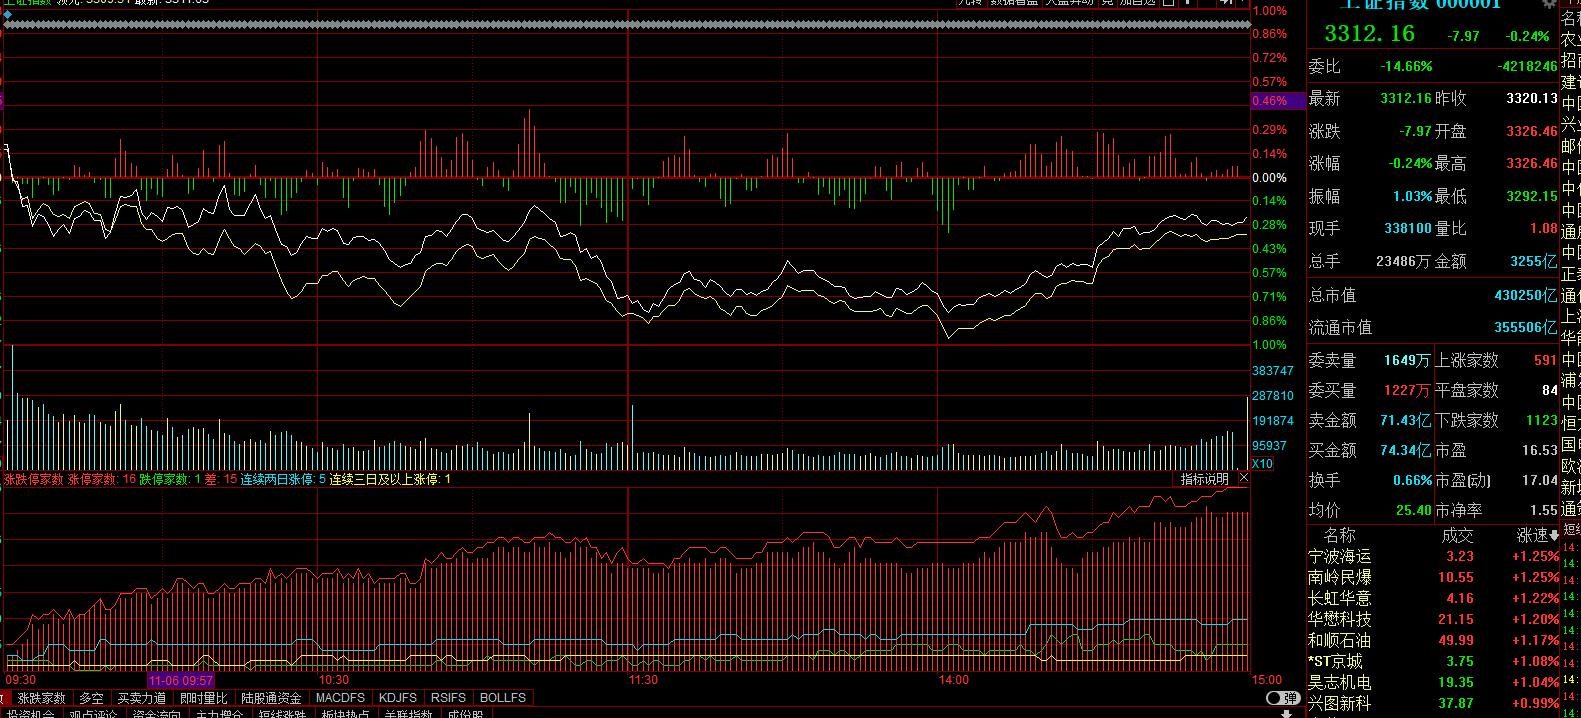This screenshot has height=718, width=1581.
Task: Click the index value 3312.16
Action: click(1369, 33)
